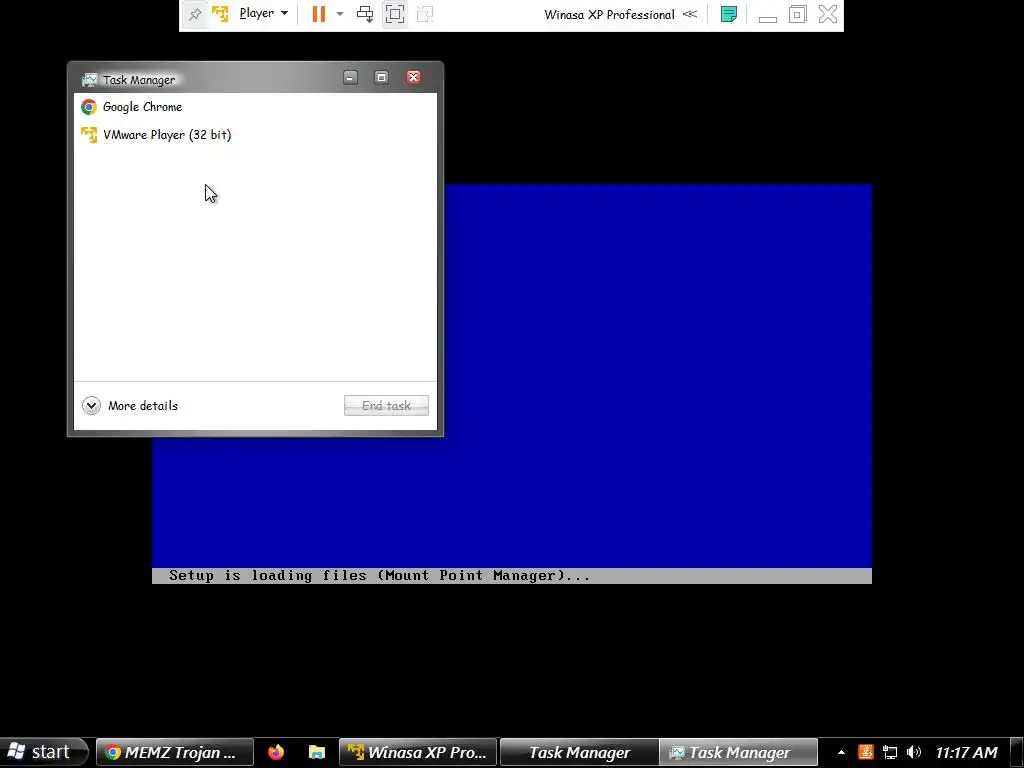
Task: Click the More details label
Action: (143, 406)
